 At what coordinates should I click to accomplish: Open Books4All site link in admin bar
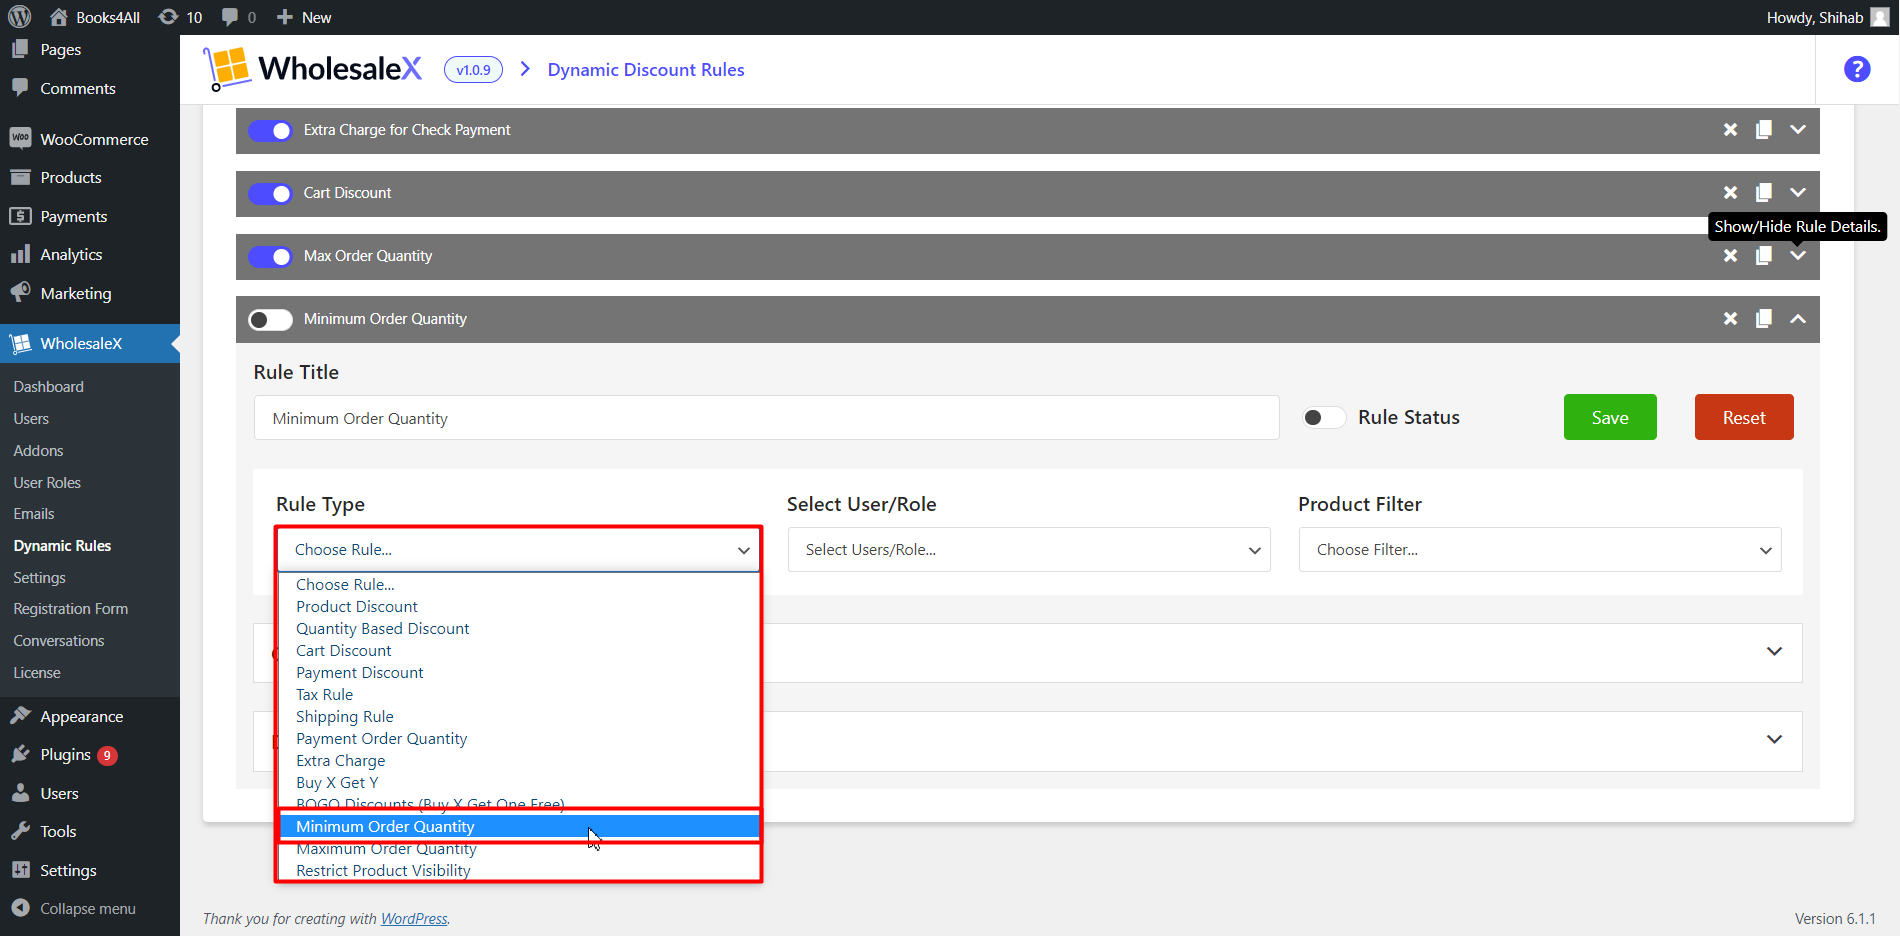tap(95, 17)
